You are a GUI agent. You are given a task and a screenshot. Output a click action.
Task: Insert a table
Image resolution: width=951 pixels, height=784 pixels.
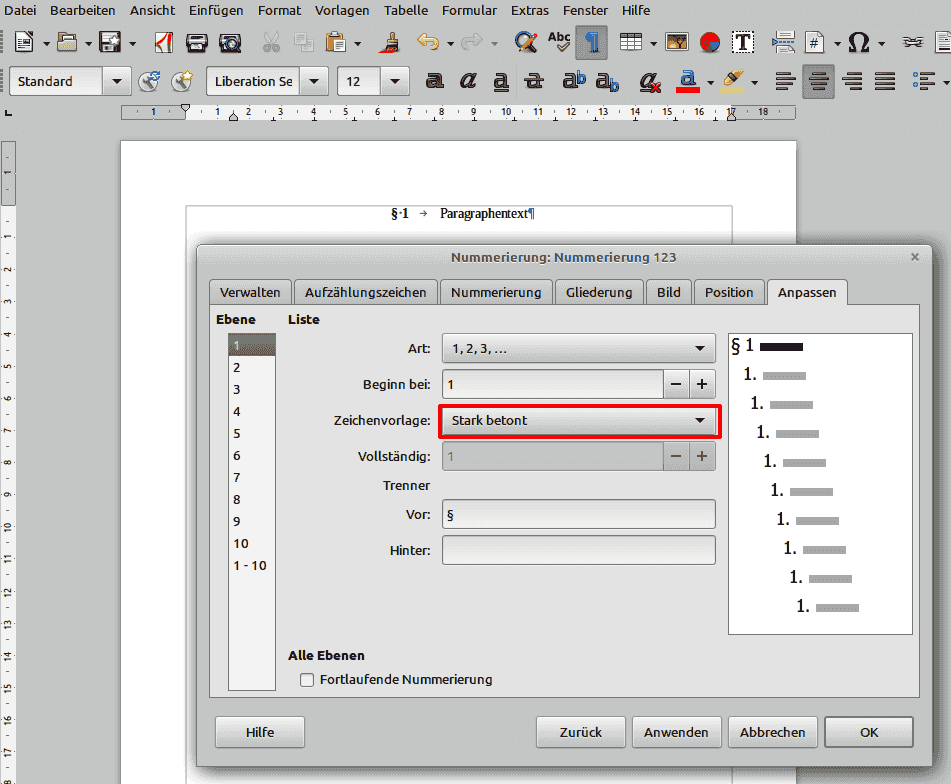631,42
